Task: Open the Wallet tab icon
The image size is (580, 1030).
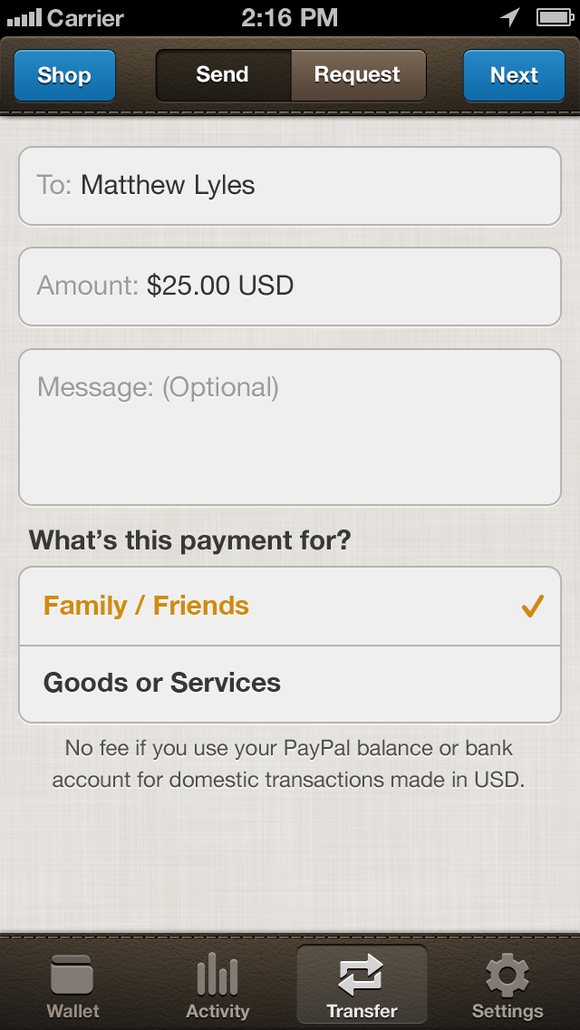Action: coord(72,975)
